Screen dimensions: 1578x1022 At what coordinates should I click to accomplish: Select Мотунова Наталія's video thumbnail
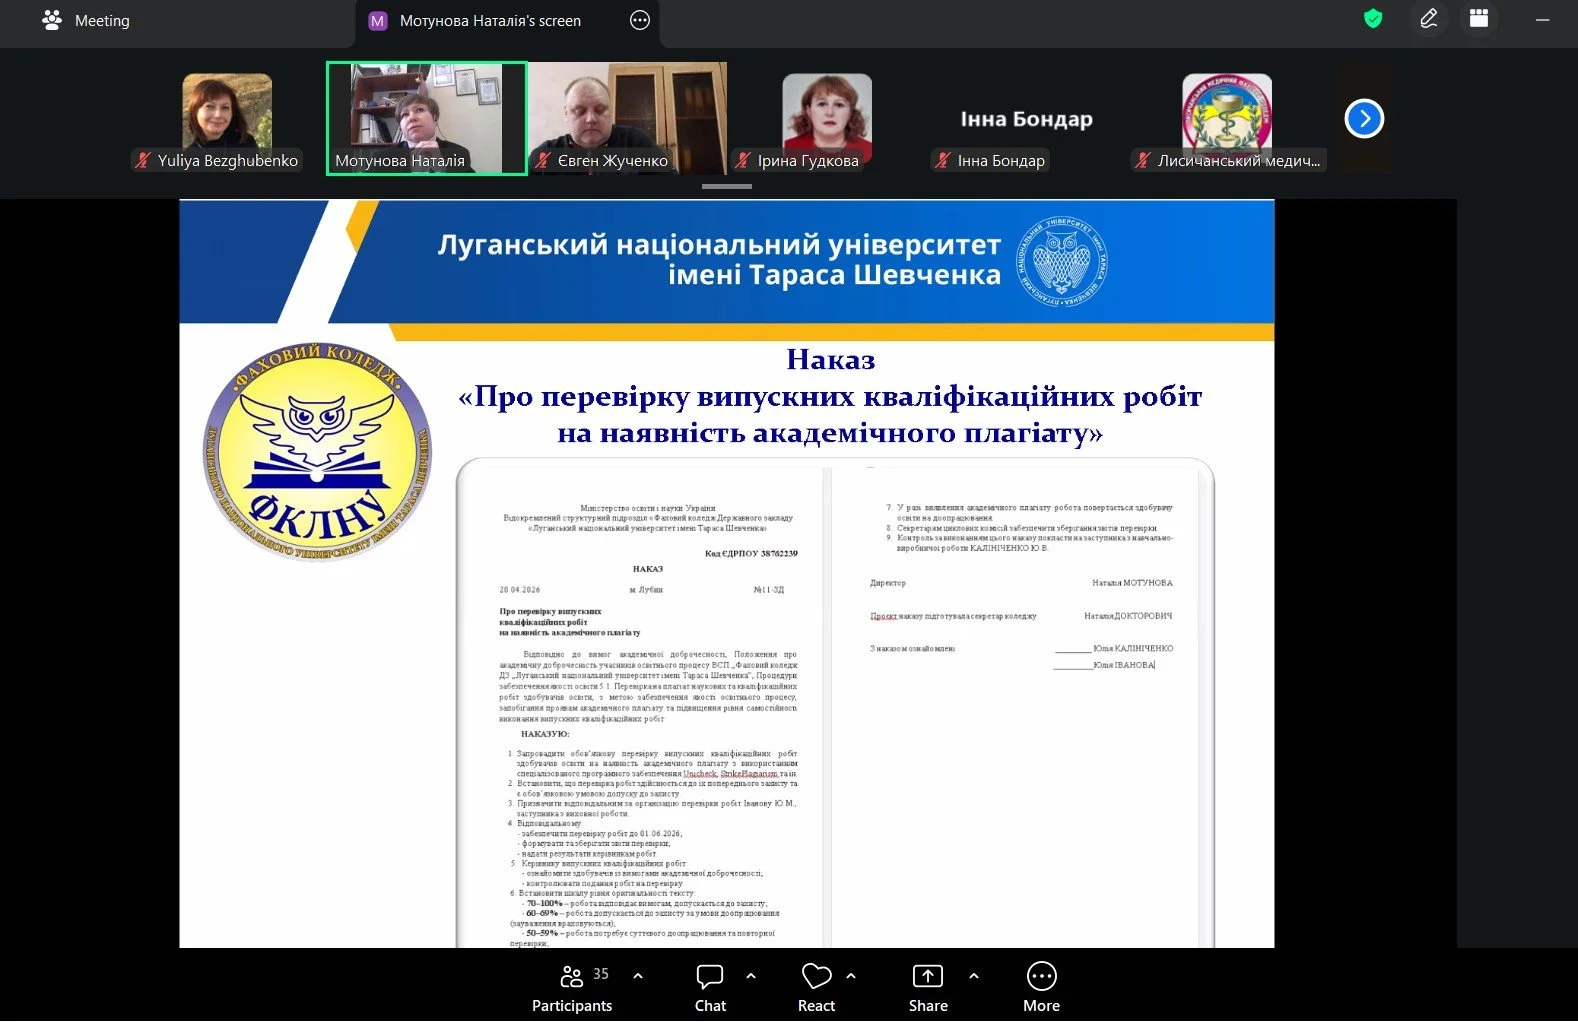[x=427, y=118]
